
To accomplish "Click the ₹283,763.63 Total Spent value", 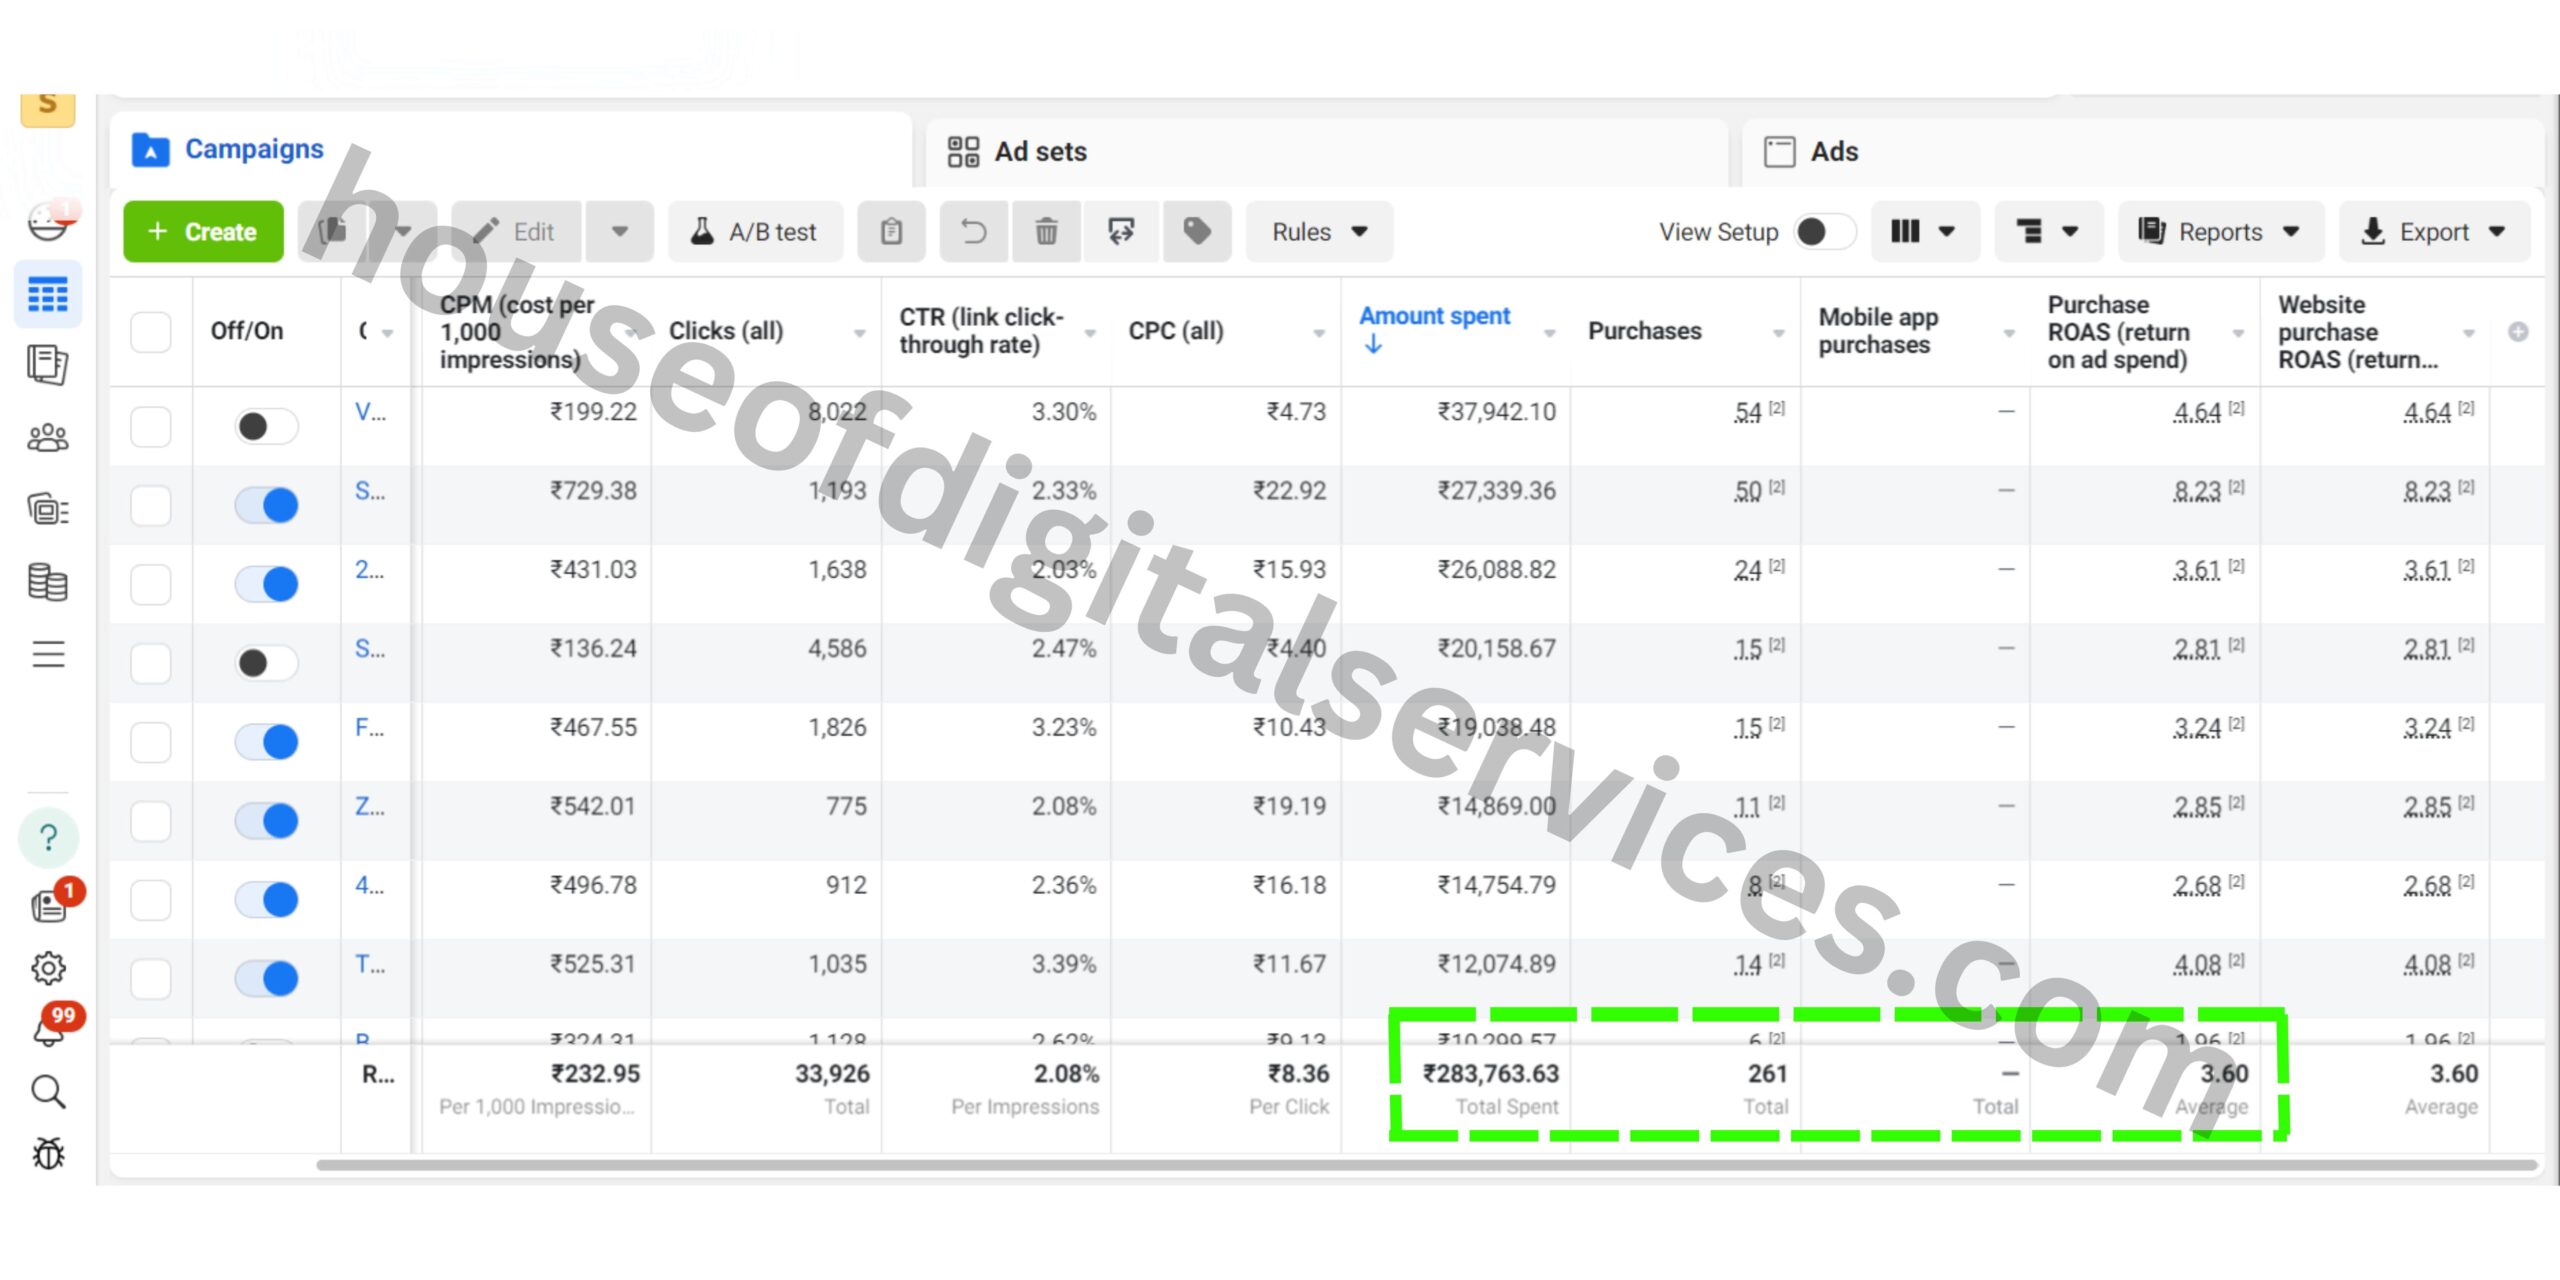I will 1490,1074.
